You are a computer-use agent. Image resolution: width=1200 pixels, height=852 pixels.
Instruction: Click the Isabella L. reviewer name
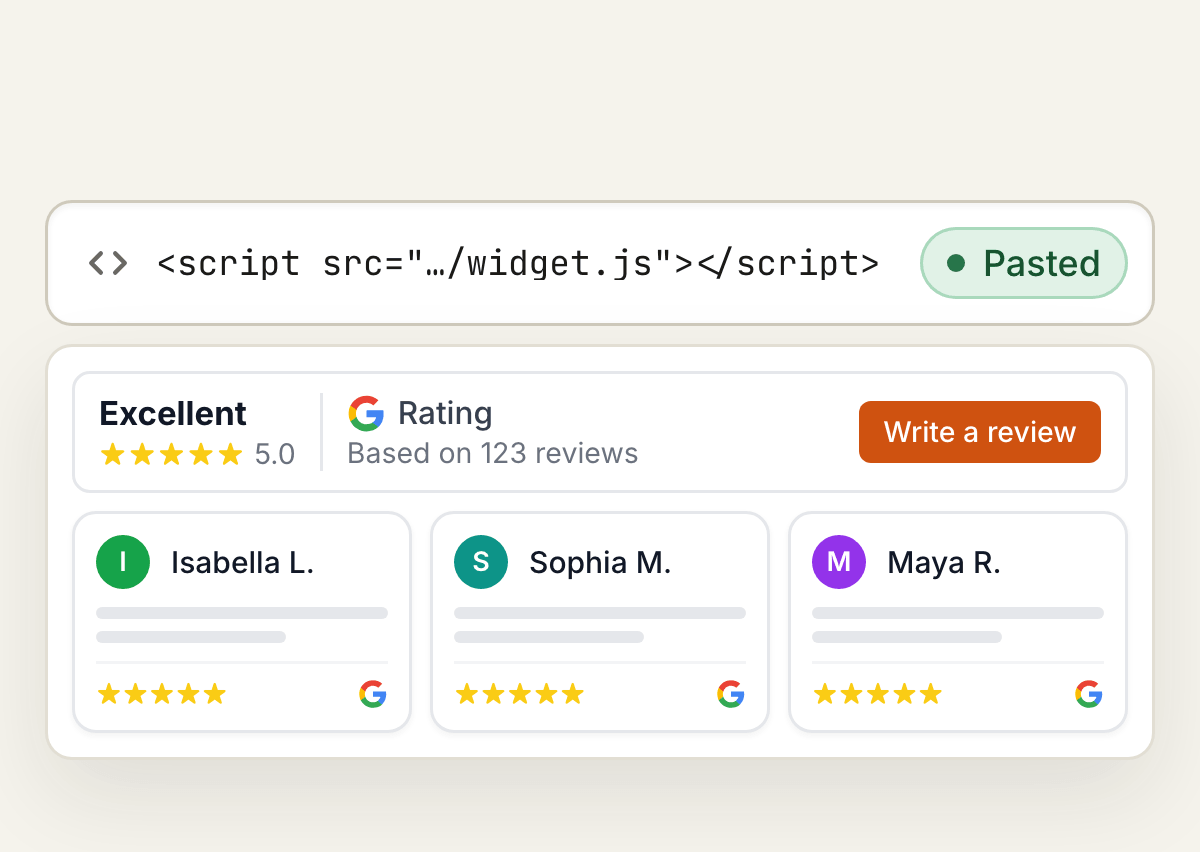[x=242, y=562]
